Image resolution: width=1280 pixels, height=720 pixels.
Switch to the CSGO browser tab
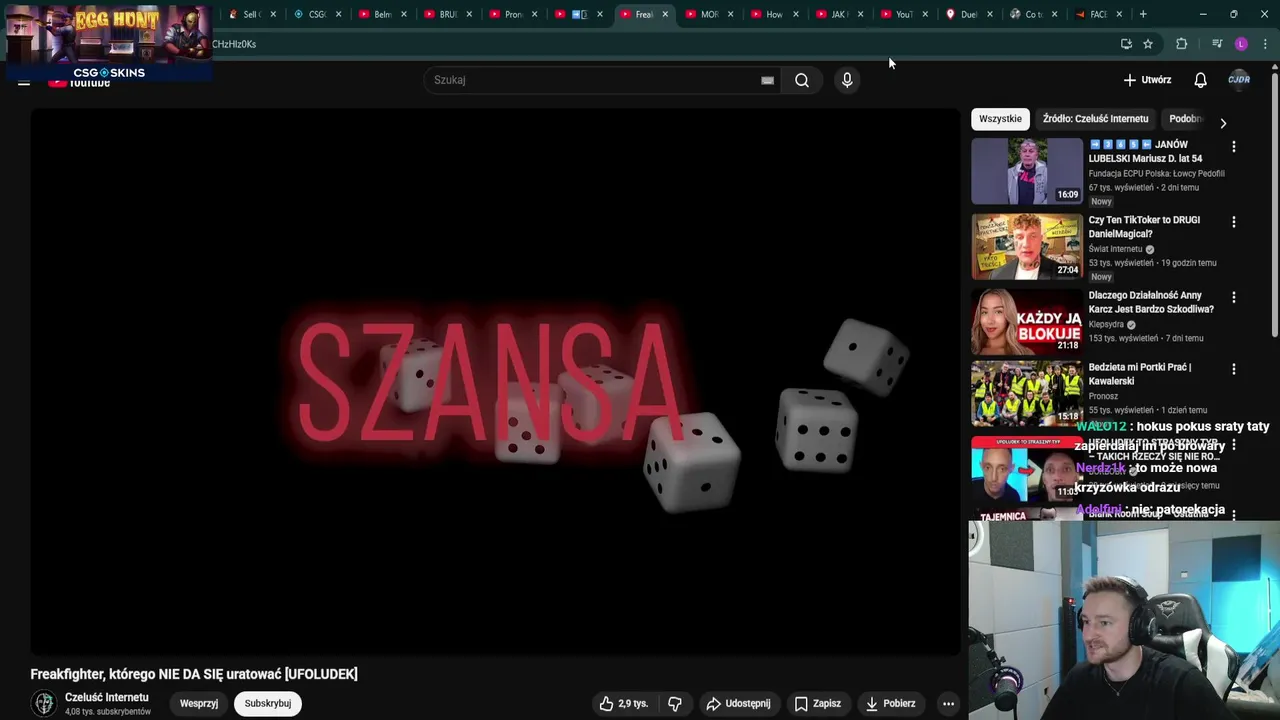tap(316, 14)
